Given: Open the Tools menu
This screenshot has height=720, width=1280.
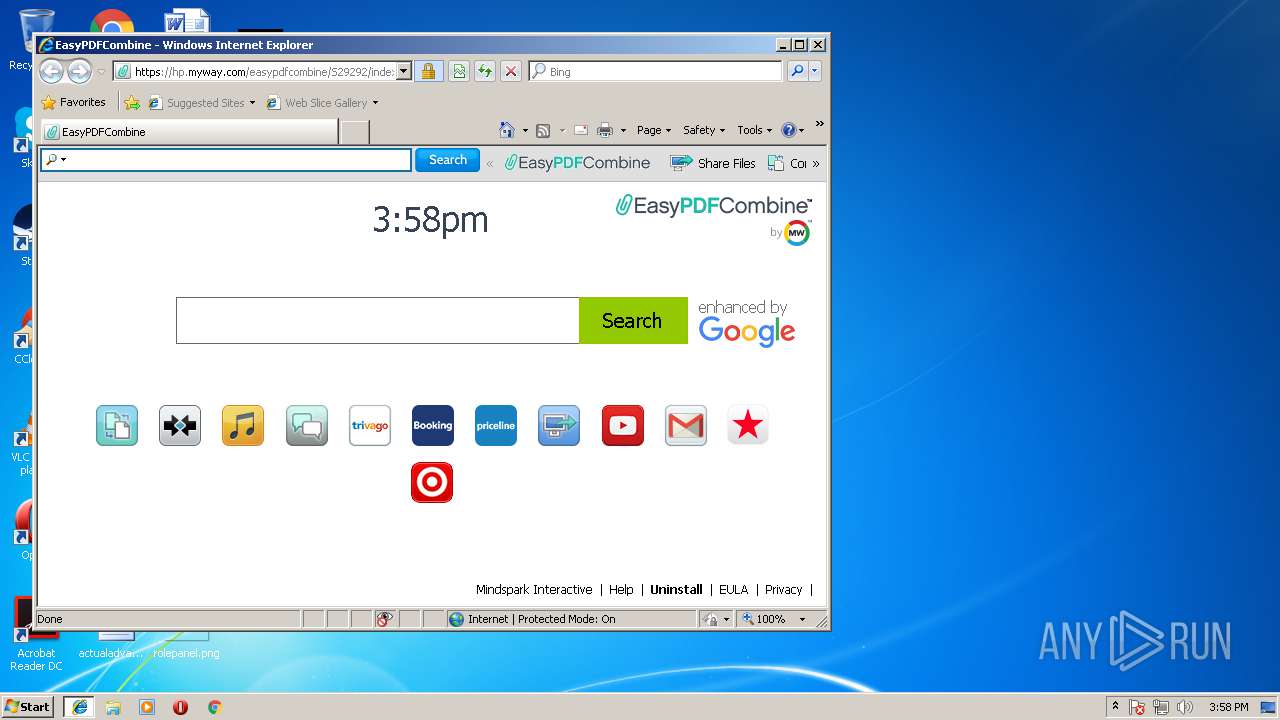Looking at the screenshot, I should click(755, 130).
